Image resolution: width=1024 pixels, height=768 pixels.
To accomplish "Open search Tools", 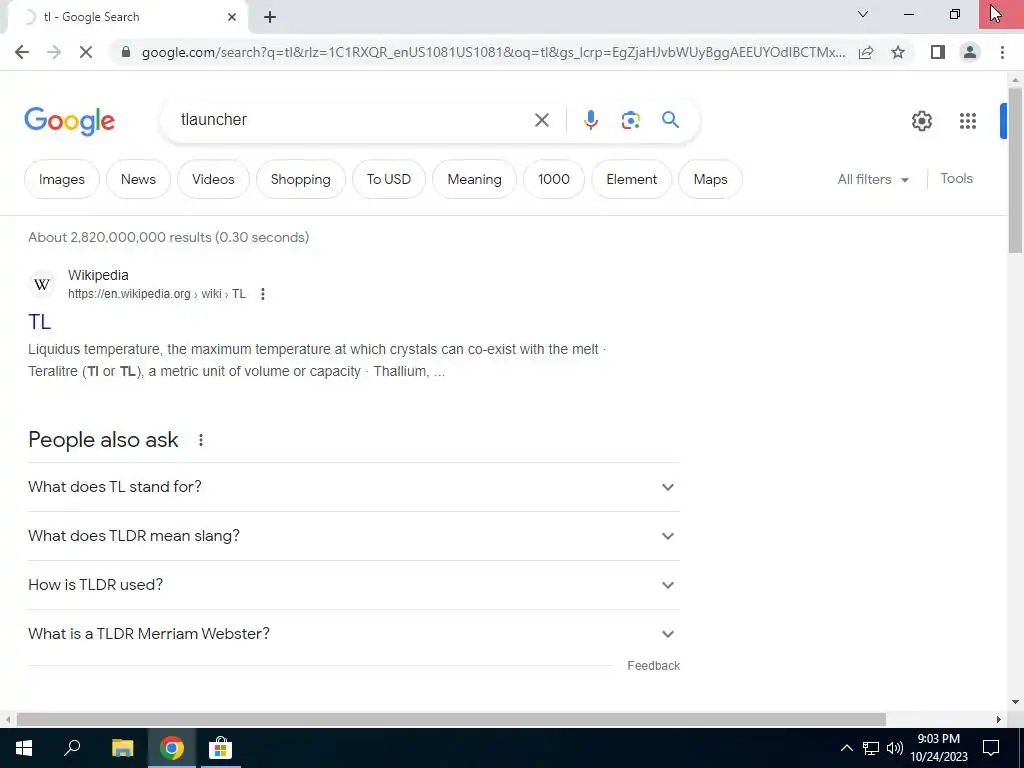I will click(956, 178).
